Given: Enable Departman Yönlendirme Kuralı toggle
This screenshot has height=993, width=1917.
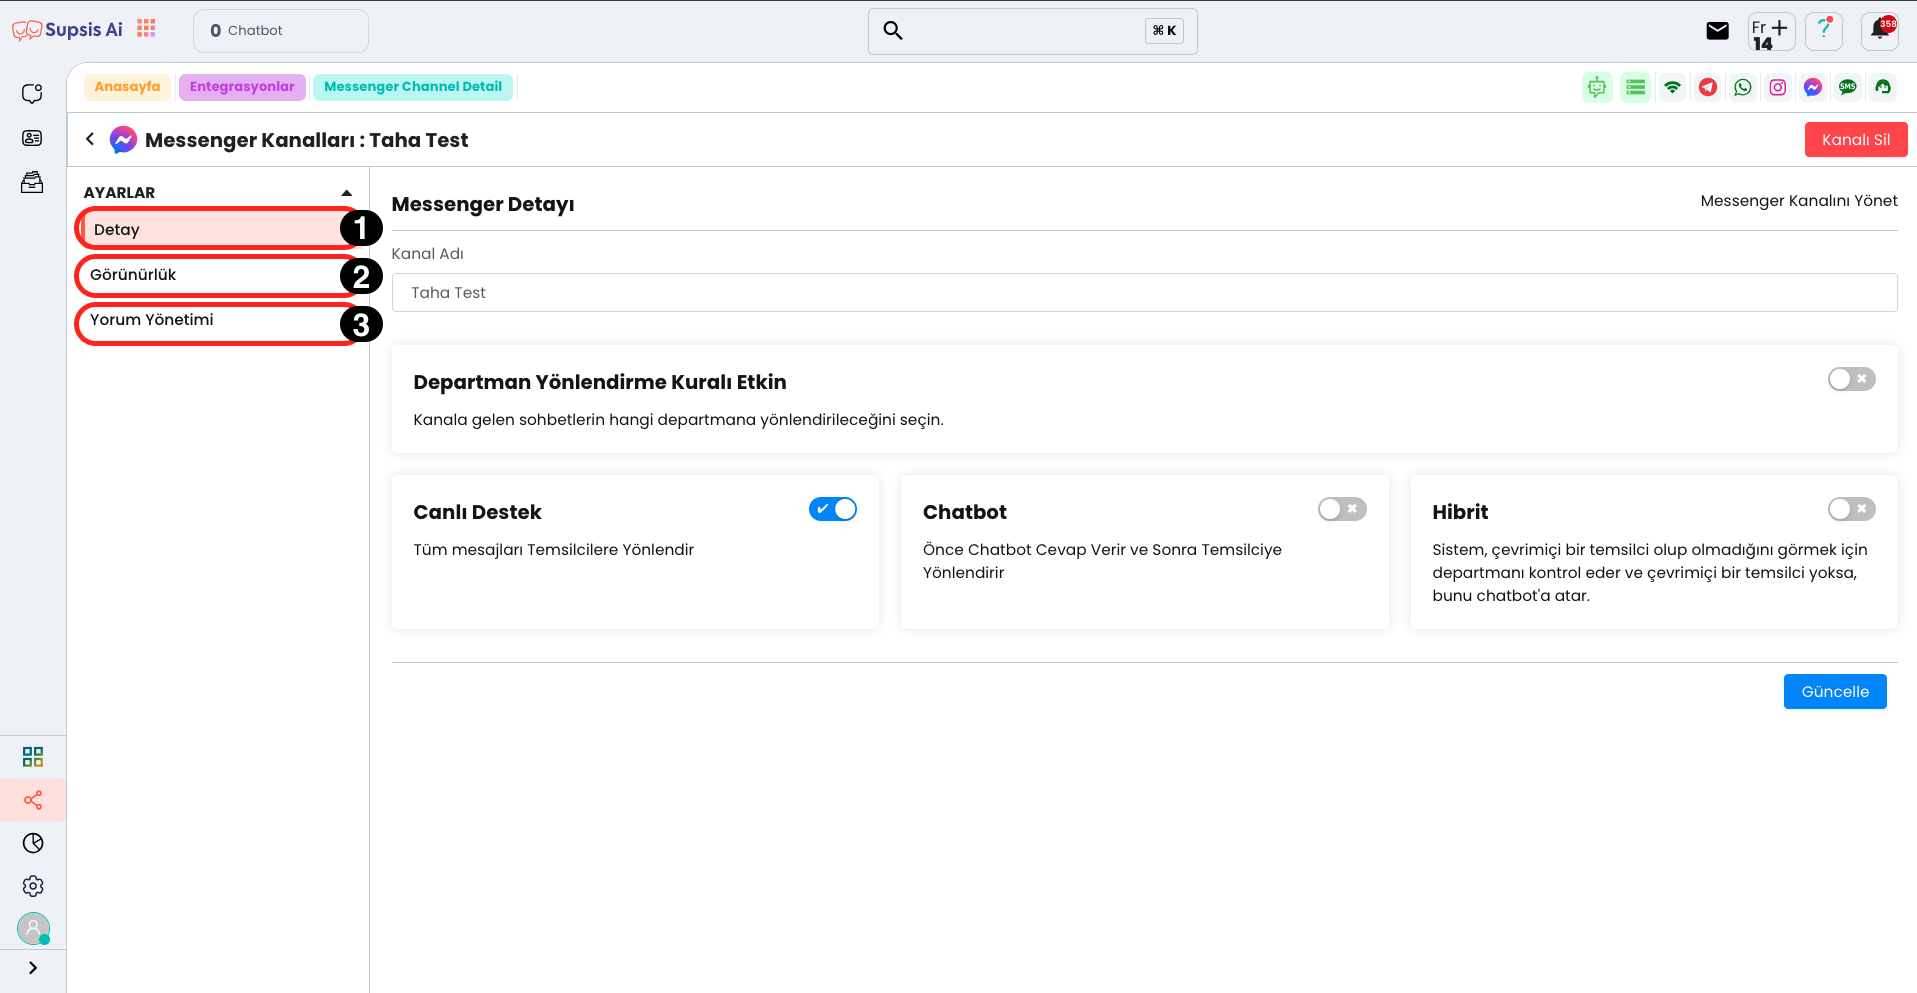Looking at the screenshot, I should tap(1851, 379).
